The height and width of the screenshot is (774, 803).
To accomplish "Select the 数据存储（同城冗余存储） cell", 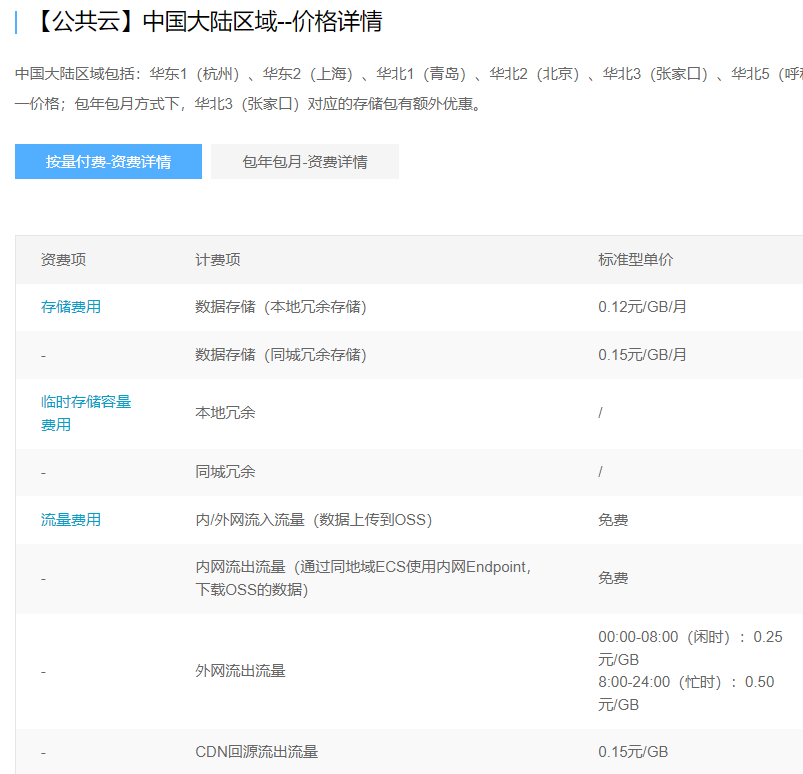I will click(281, 354).
